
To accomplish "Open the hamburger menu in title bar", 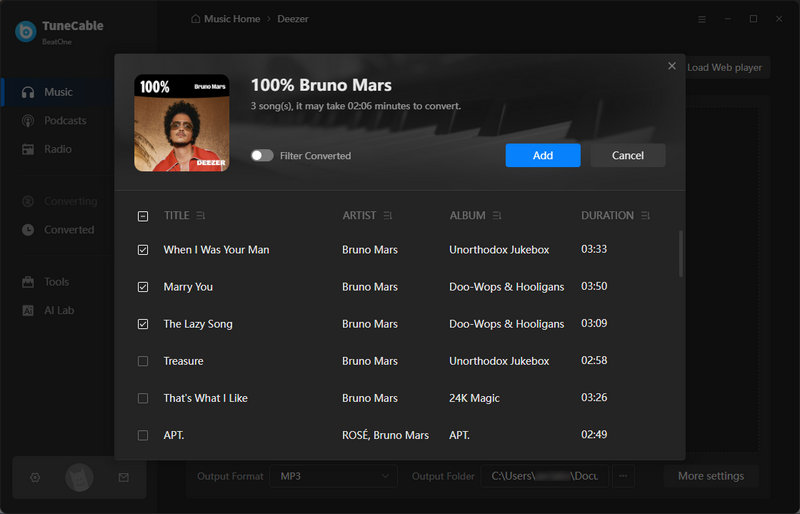I will click(702, 19).
